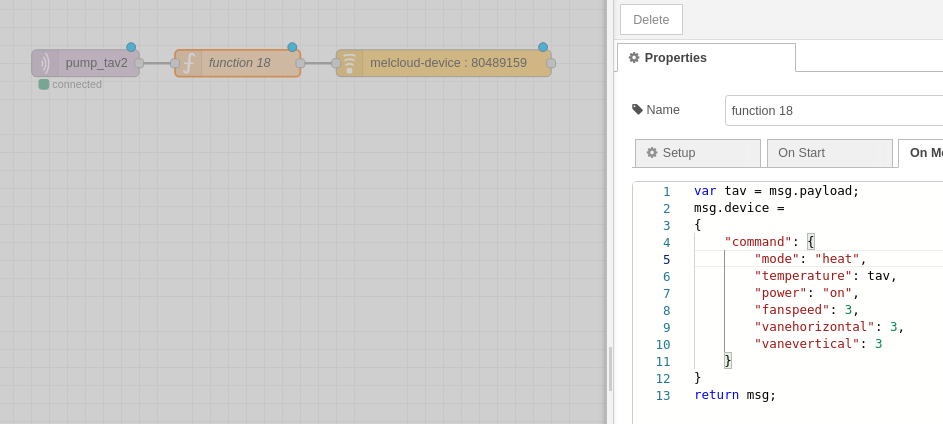Click the Delete button
943x424 pixels.
[651, 20]
